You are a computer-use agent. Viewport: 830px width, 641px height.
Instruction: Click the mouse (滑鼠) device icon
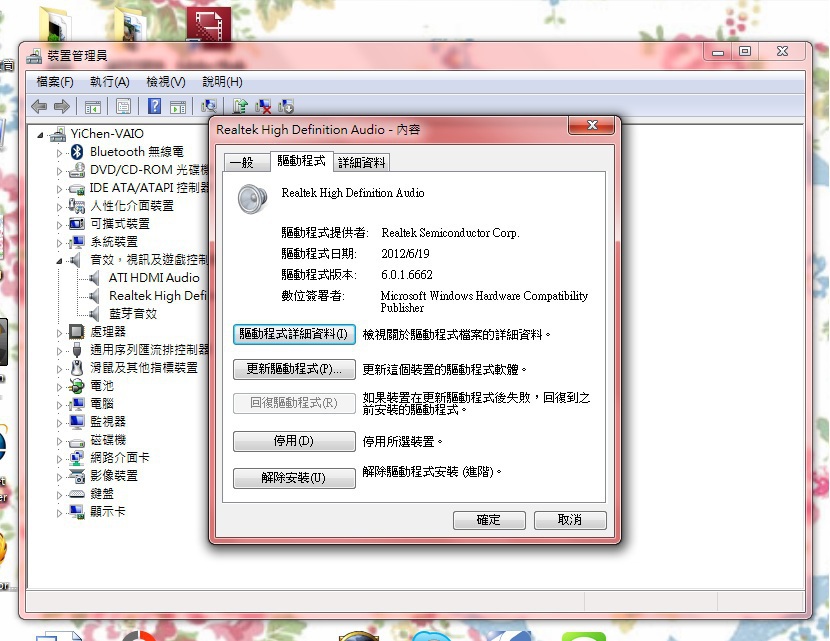(x=77, y=368)
